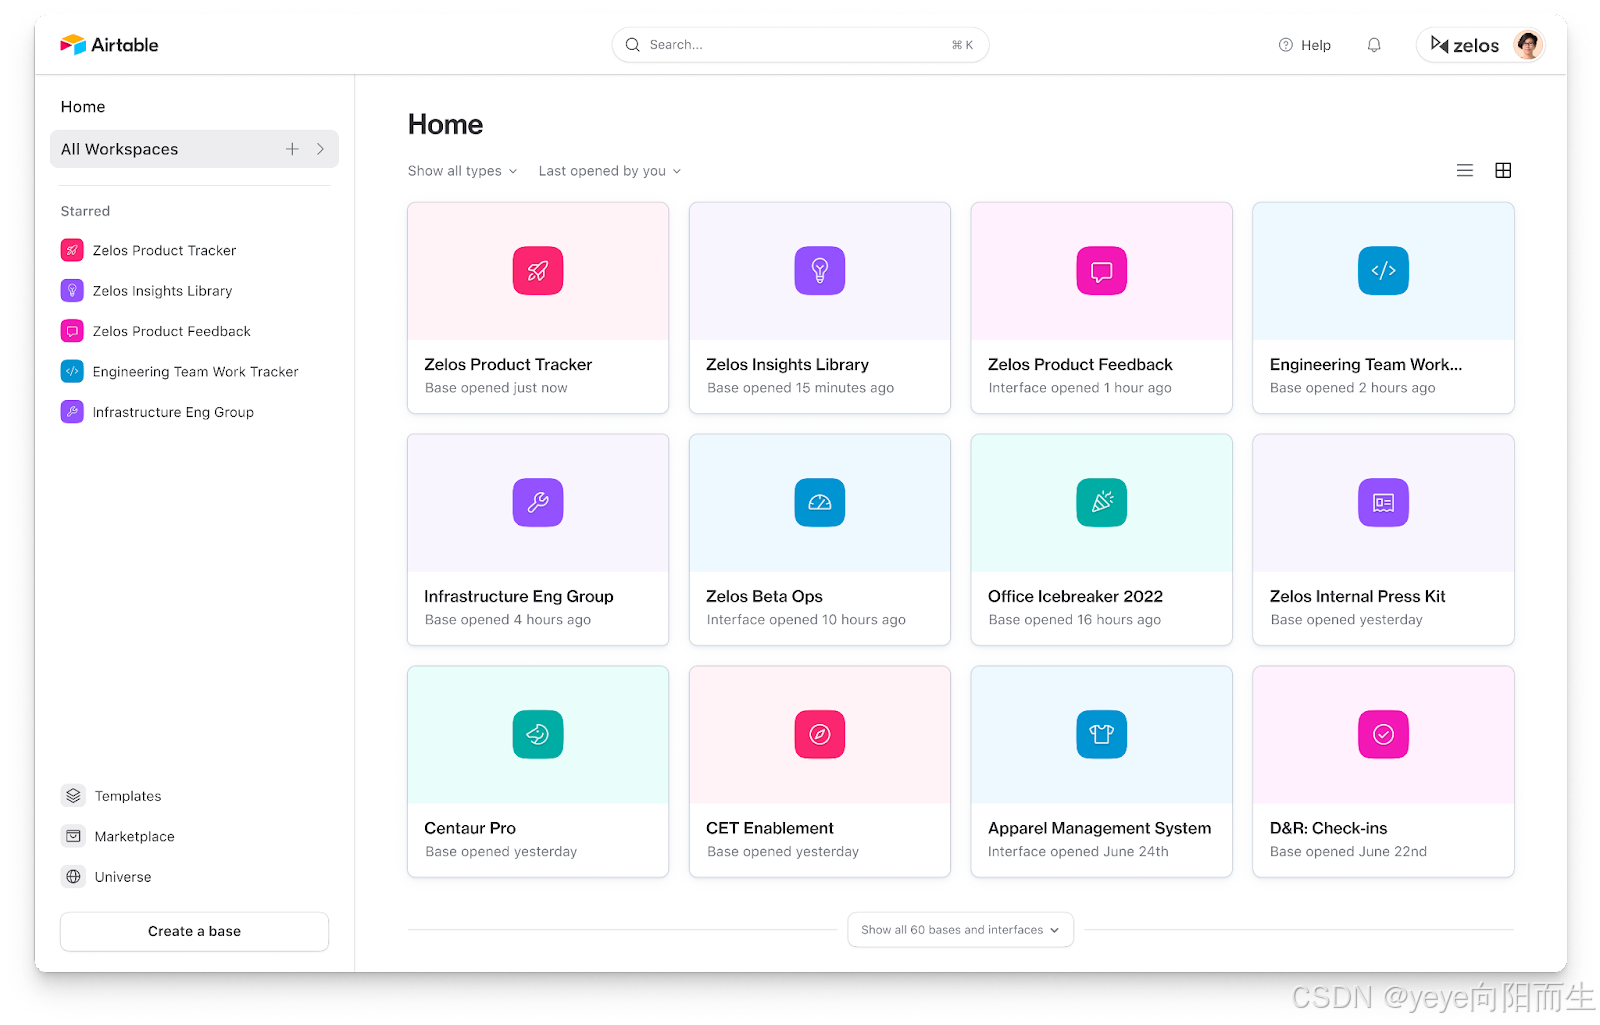Click the newspaper icon on Zelos Internal Press Kit card
The height and width of the screenshot is (1025, 1600).
[x=1384, y=503]
